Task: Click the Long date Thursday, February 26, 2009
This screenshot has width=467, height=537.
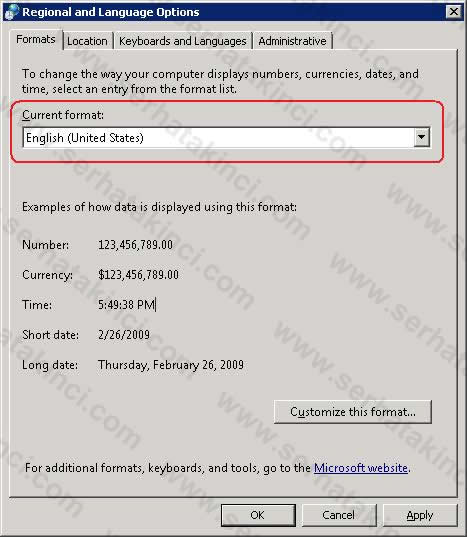Action: click(171, 365)
